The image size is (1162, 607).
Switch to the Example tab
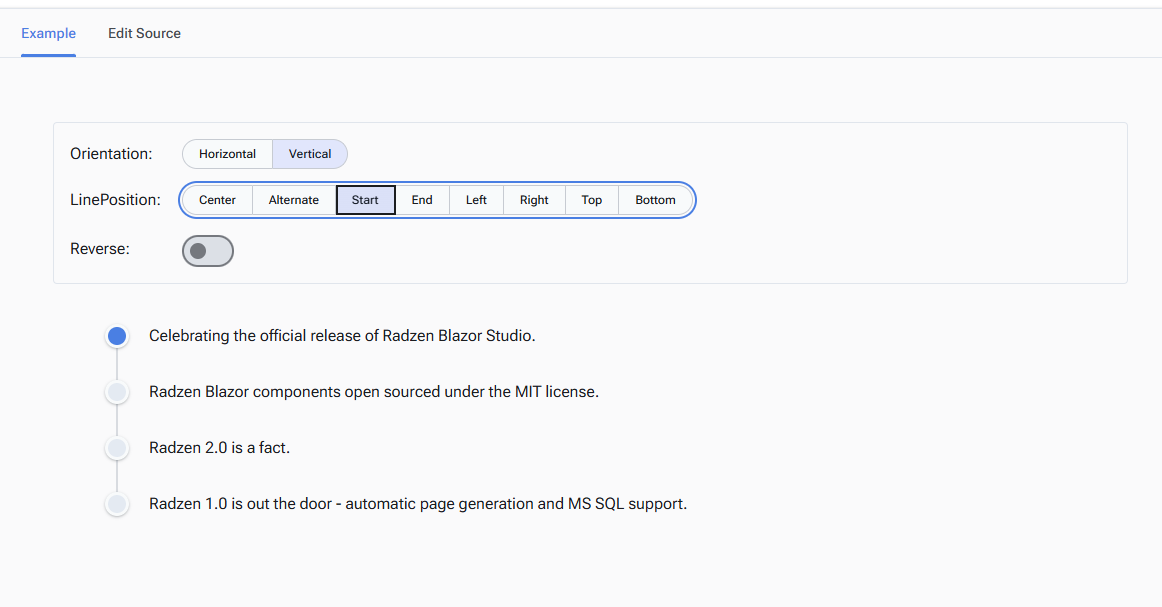[x=48, y=33]
